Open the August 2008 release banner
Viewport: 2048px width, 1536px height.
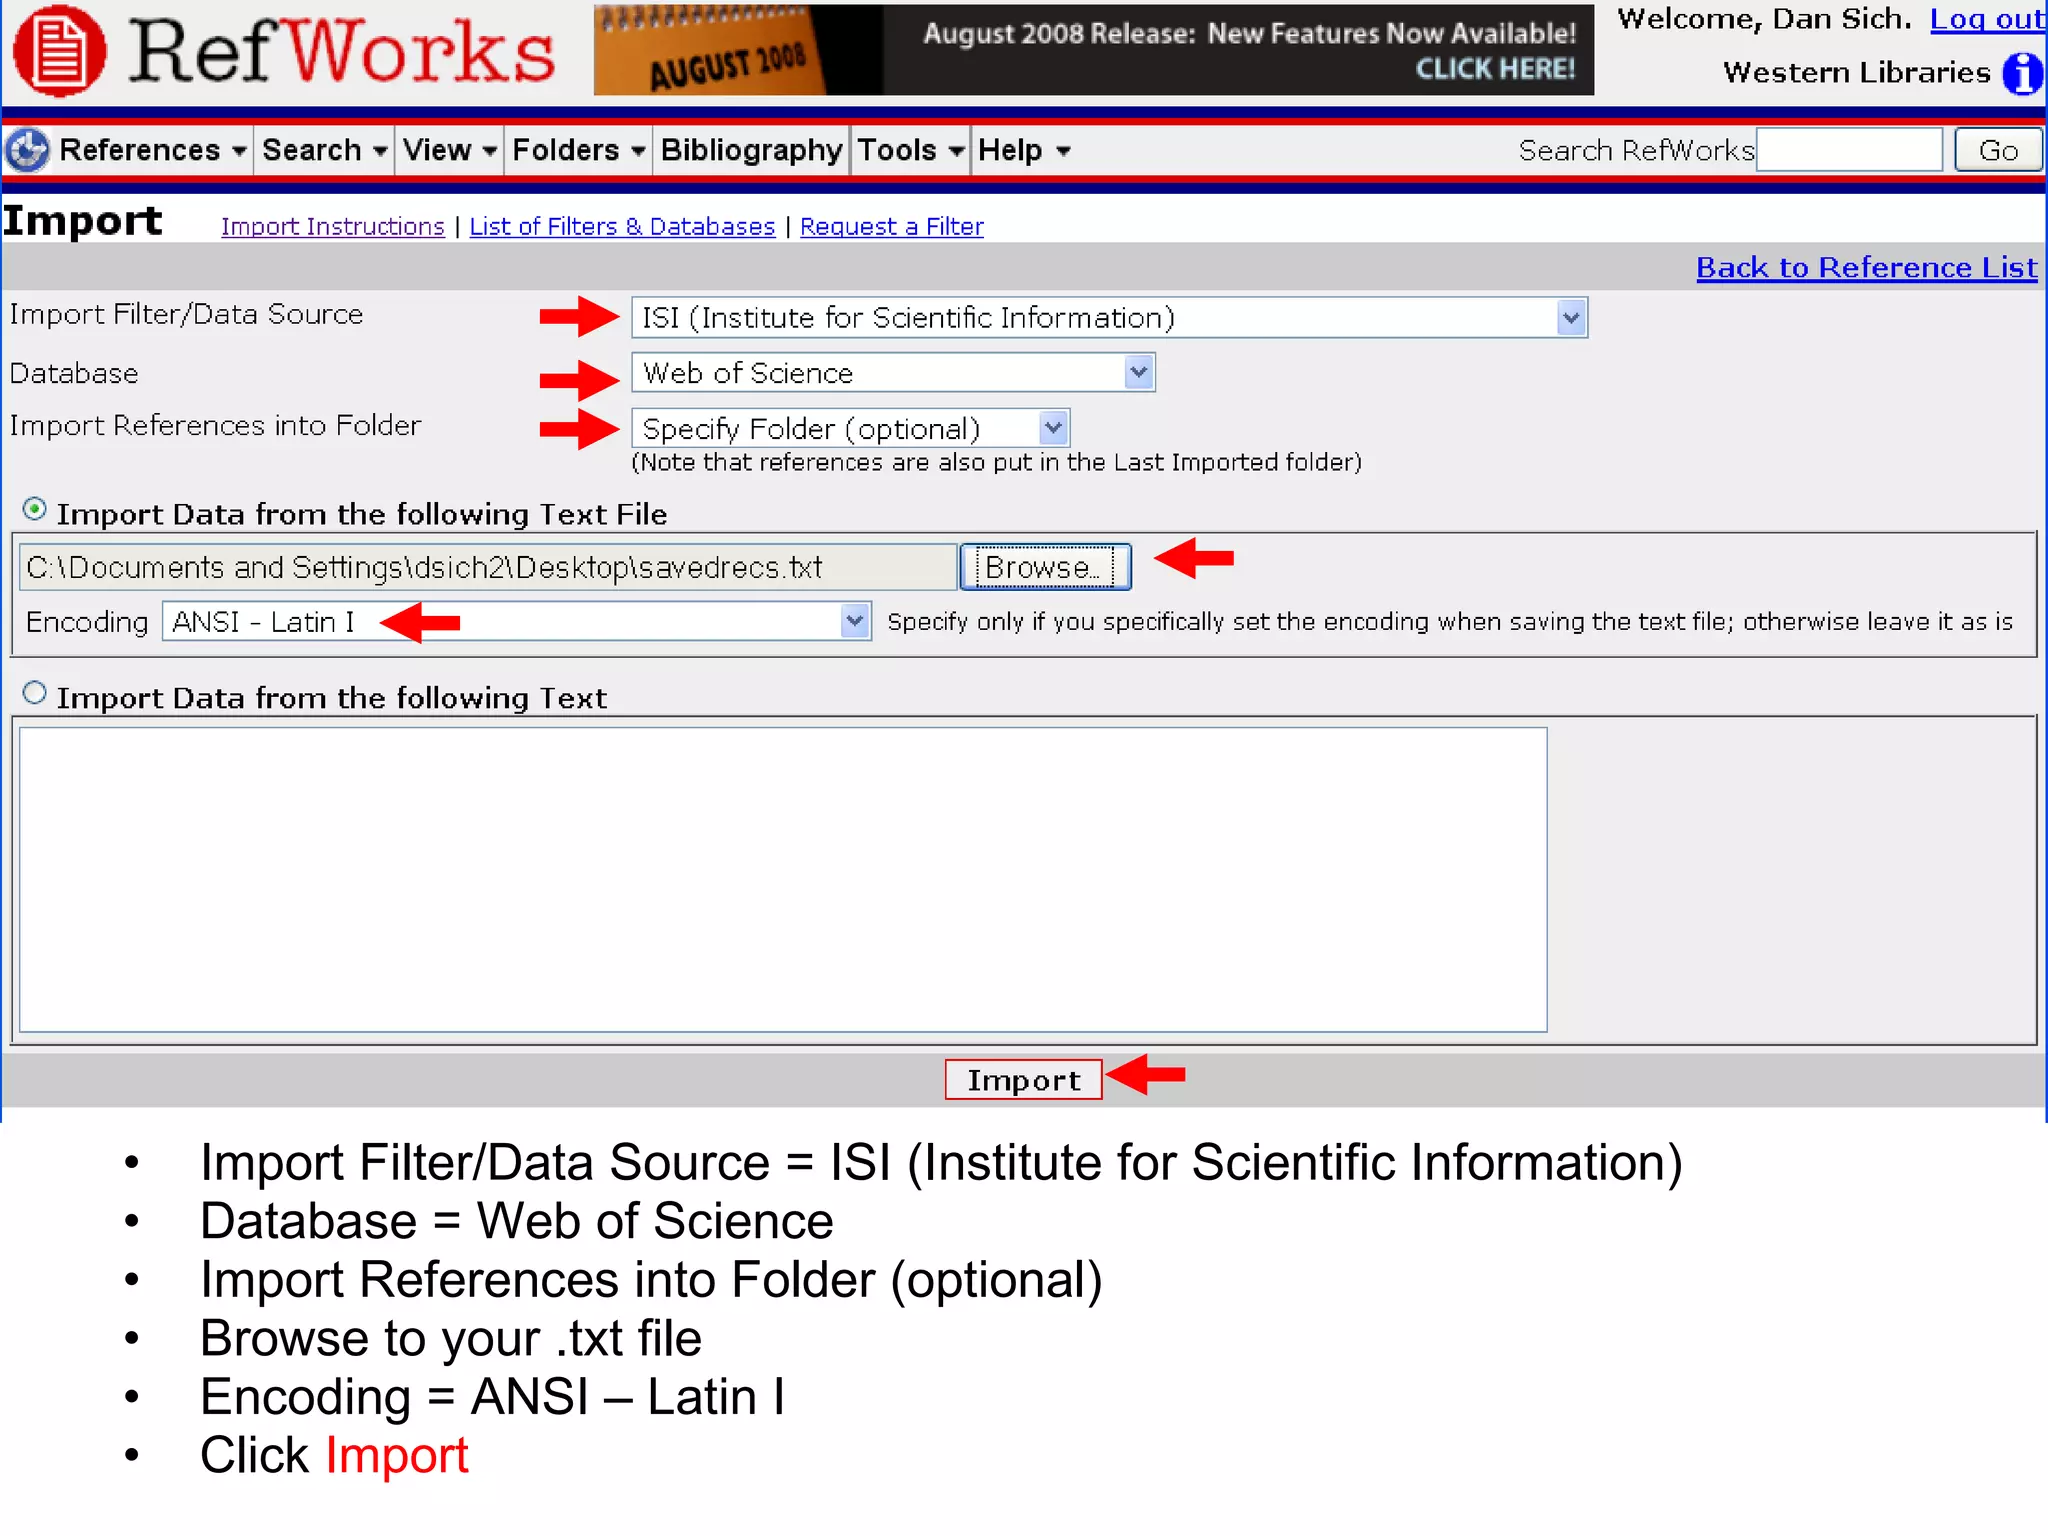pyautogui.click(x=1093, y=50)
